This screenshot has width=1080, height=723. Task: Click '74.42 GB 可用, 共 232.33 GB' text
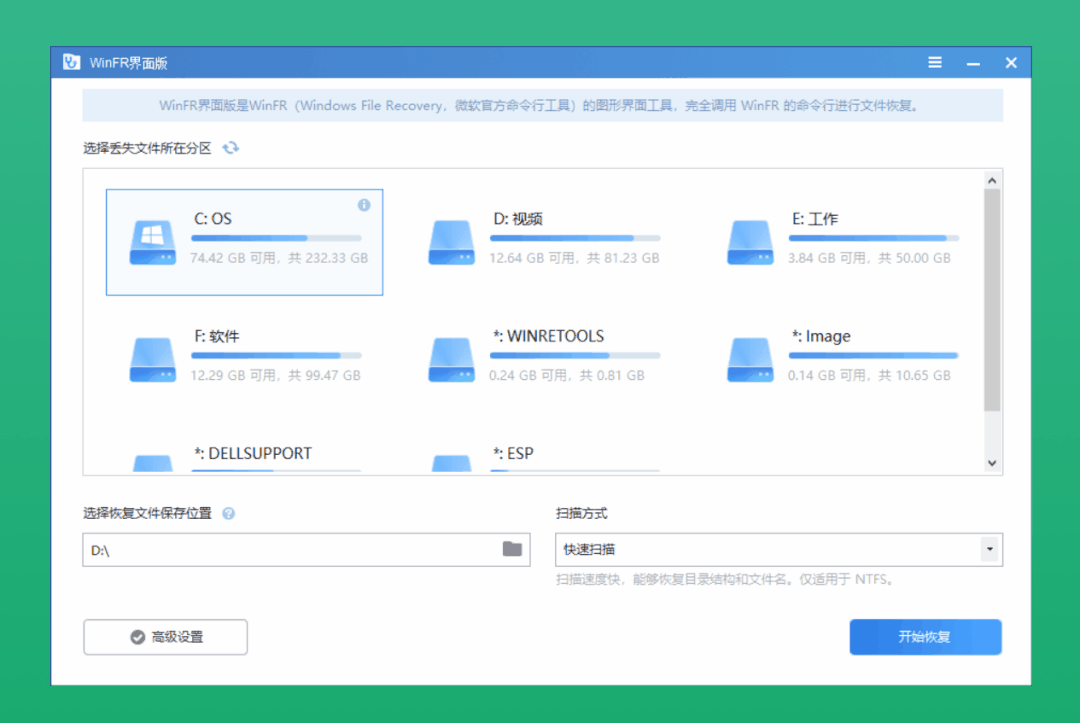point(279,258)
